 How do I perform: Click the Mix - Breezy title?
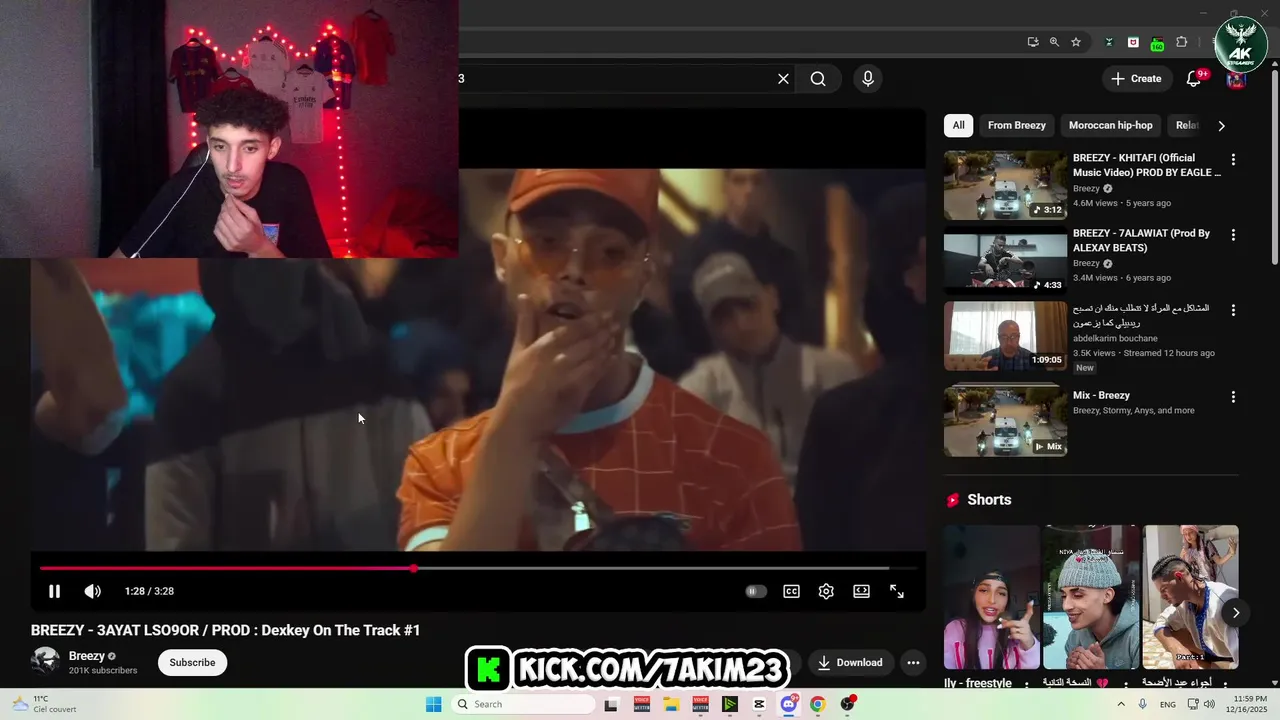1101,395
